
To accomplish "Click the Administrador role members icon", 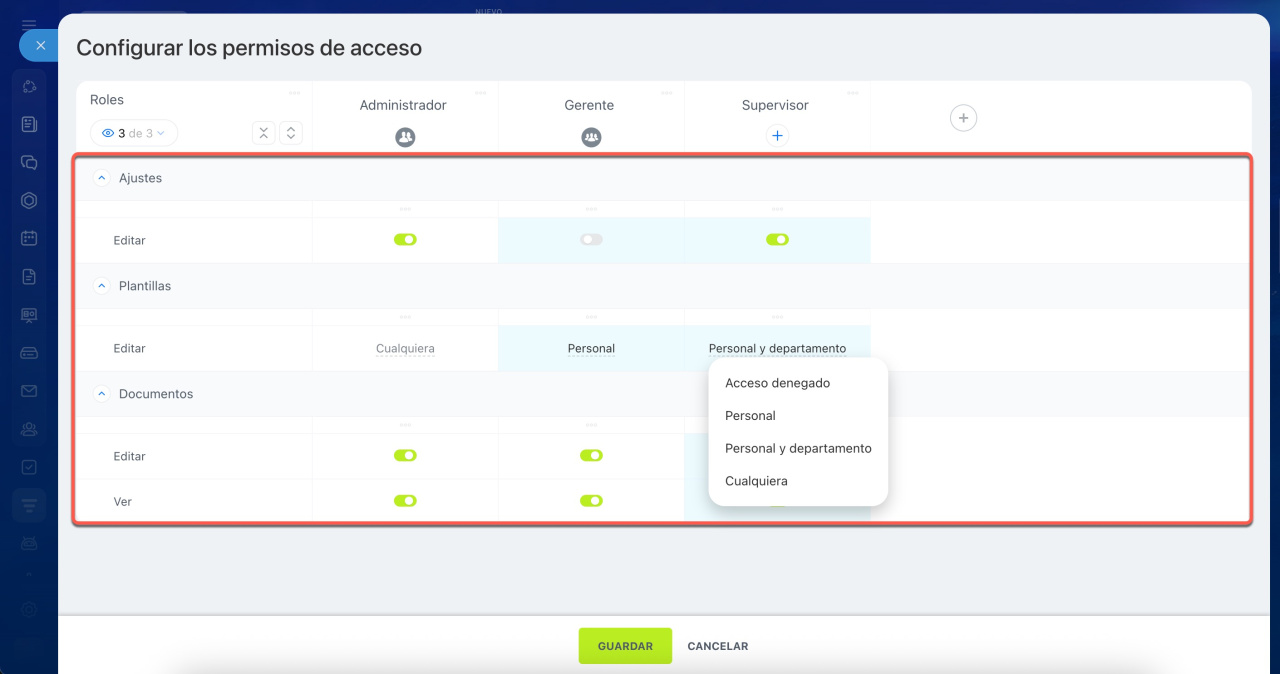I will [405, 137].
